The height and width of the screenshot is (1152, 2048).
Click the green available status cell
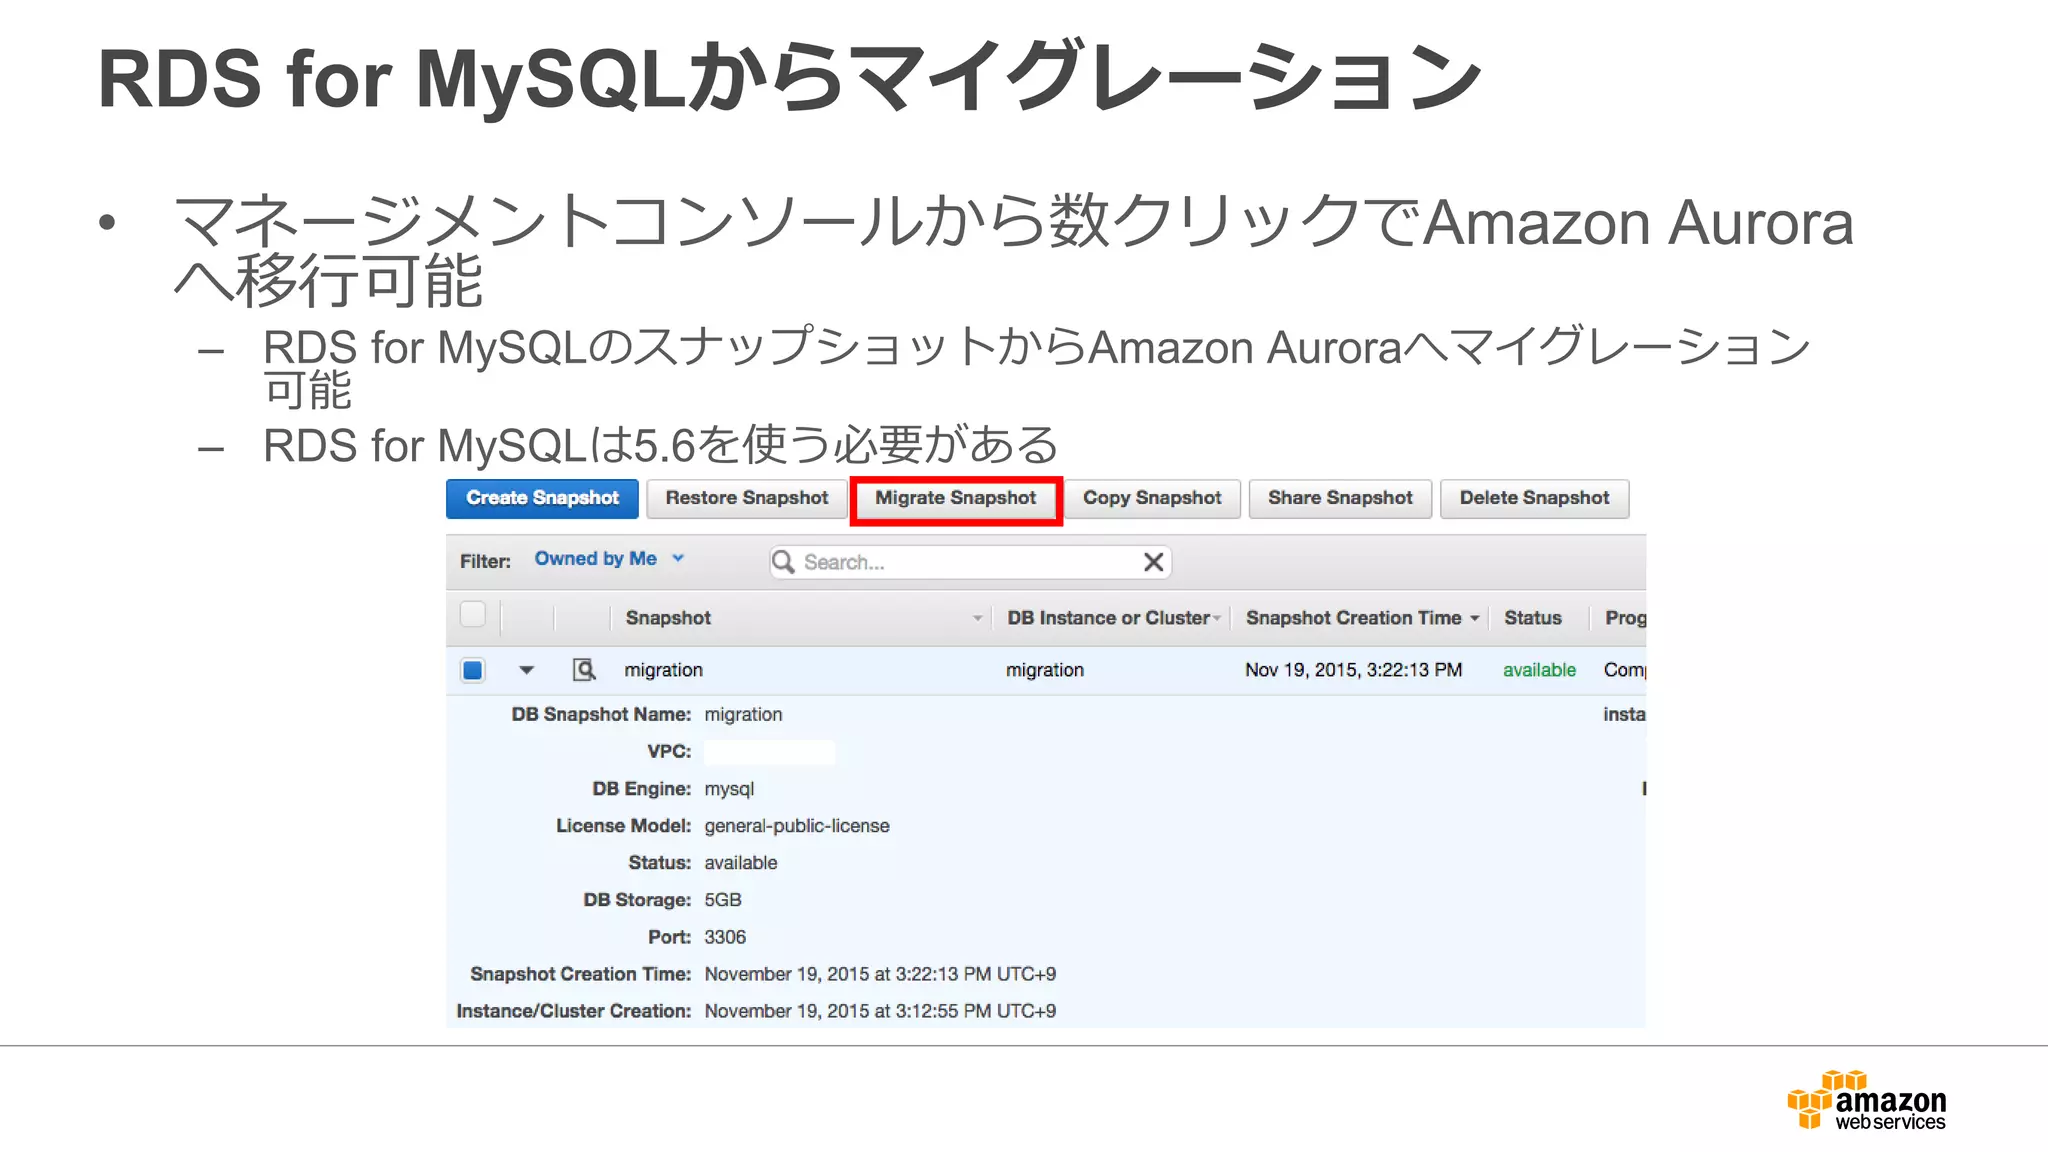click(x=1539, y=670)
